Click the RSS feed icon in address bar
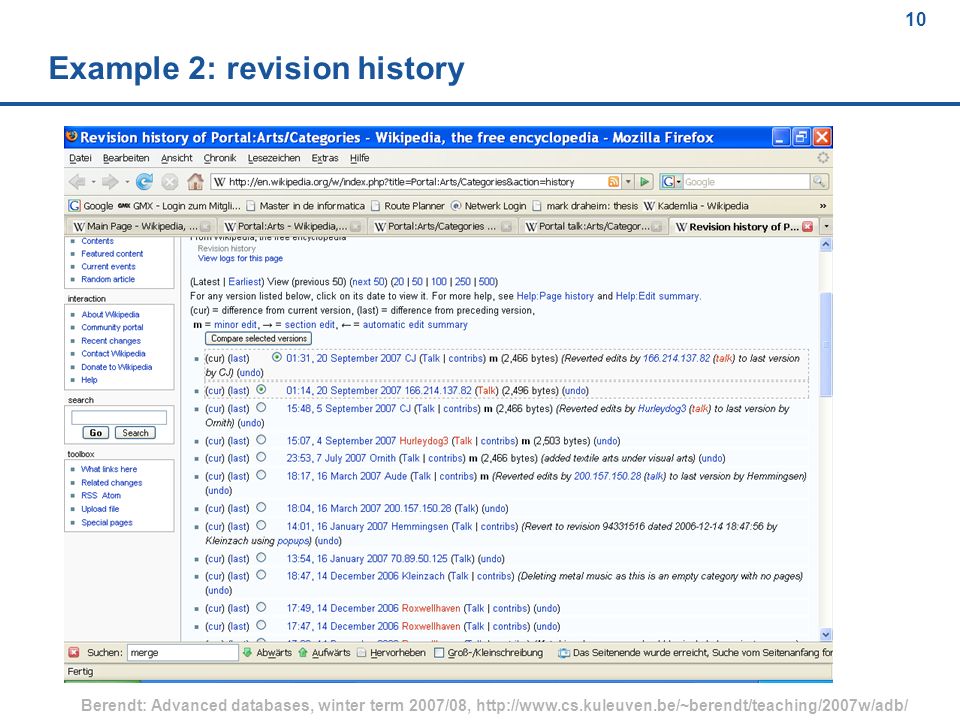Image resolution: width=960 pixels, height=720 pixels. [613, 182]
